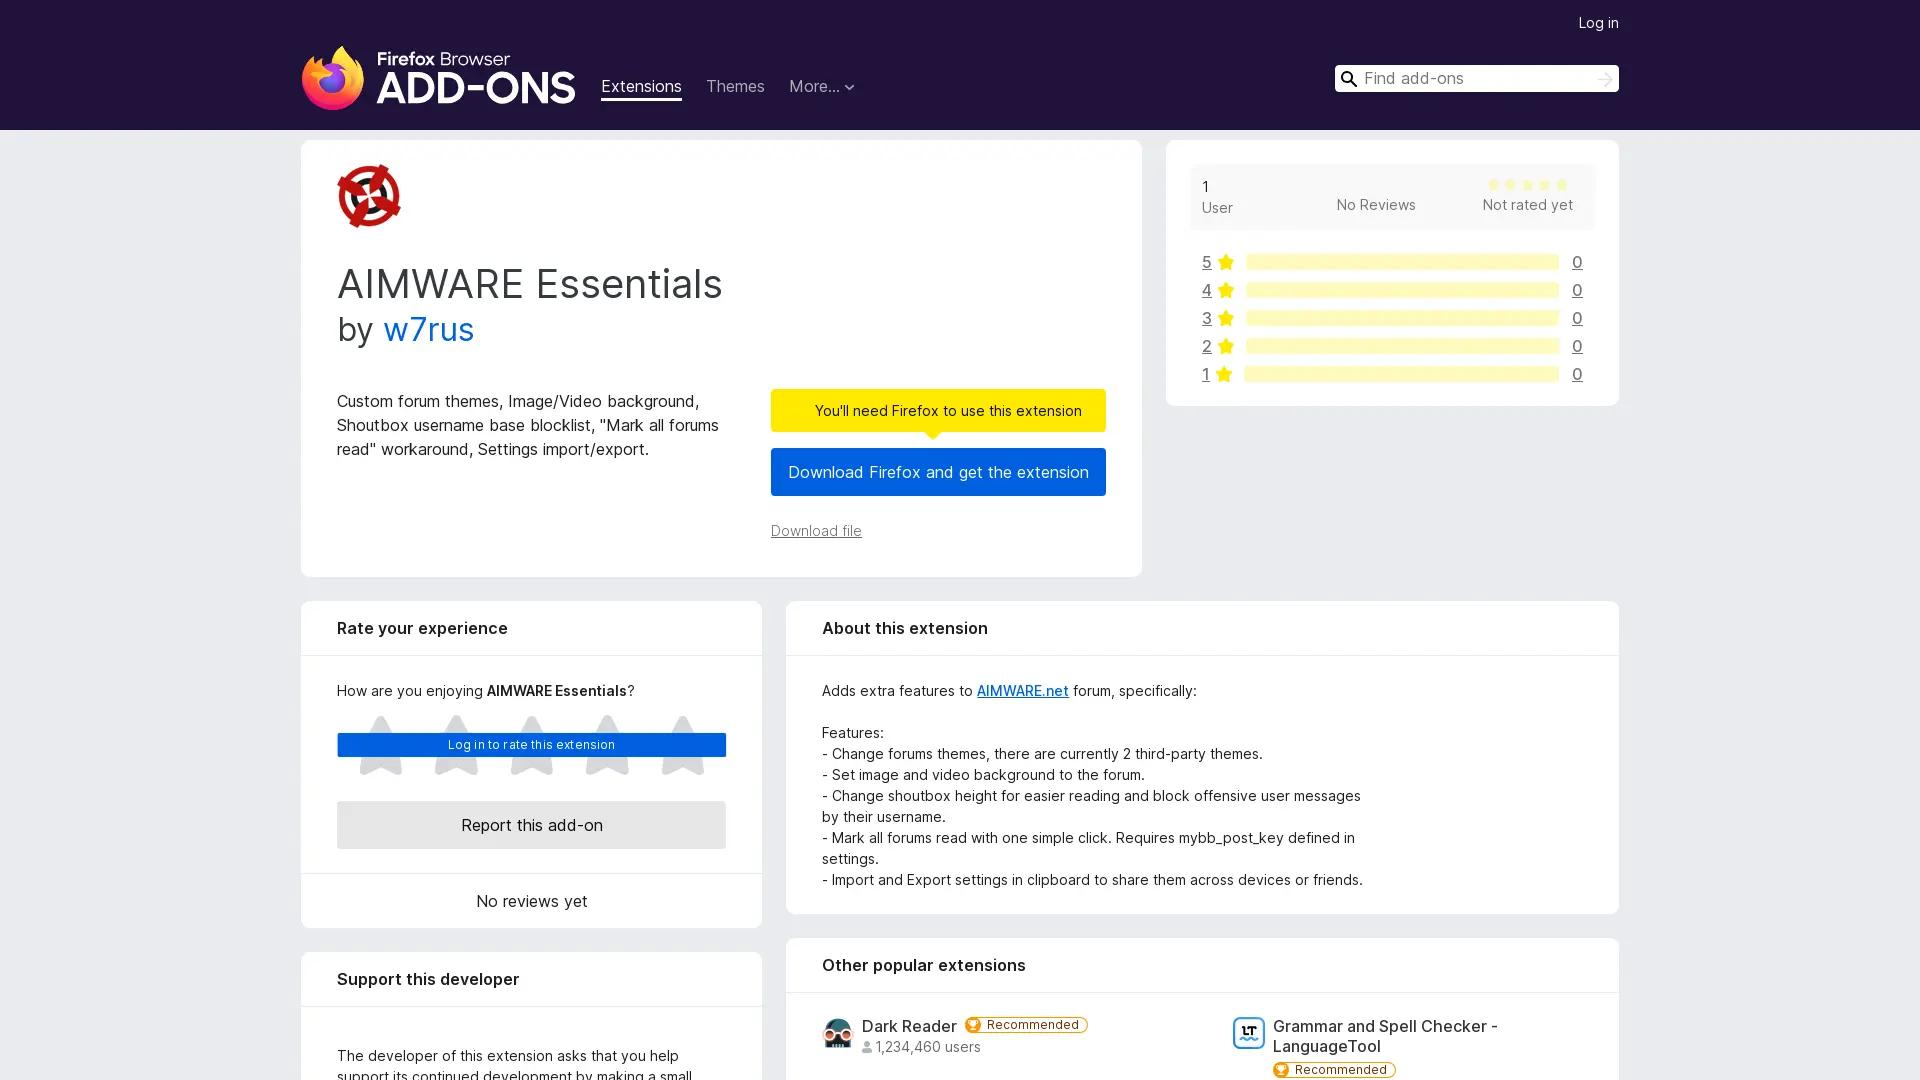Viewport: 1920px width, 1080px height.
Task: Click Log in at the top right
Action: click(x=1598, y=22)
